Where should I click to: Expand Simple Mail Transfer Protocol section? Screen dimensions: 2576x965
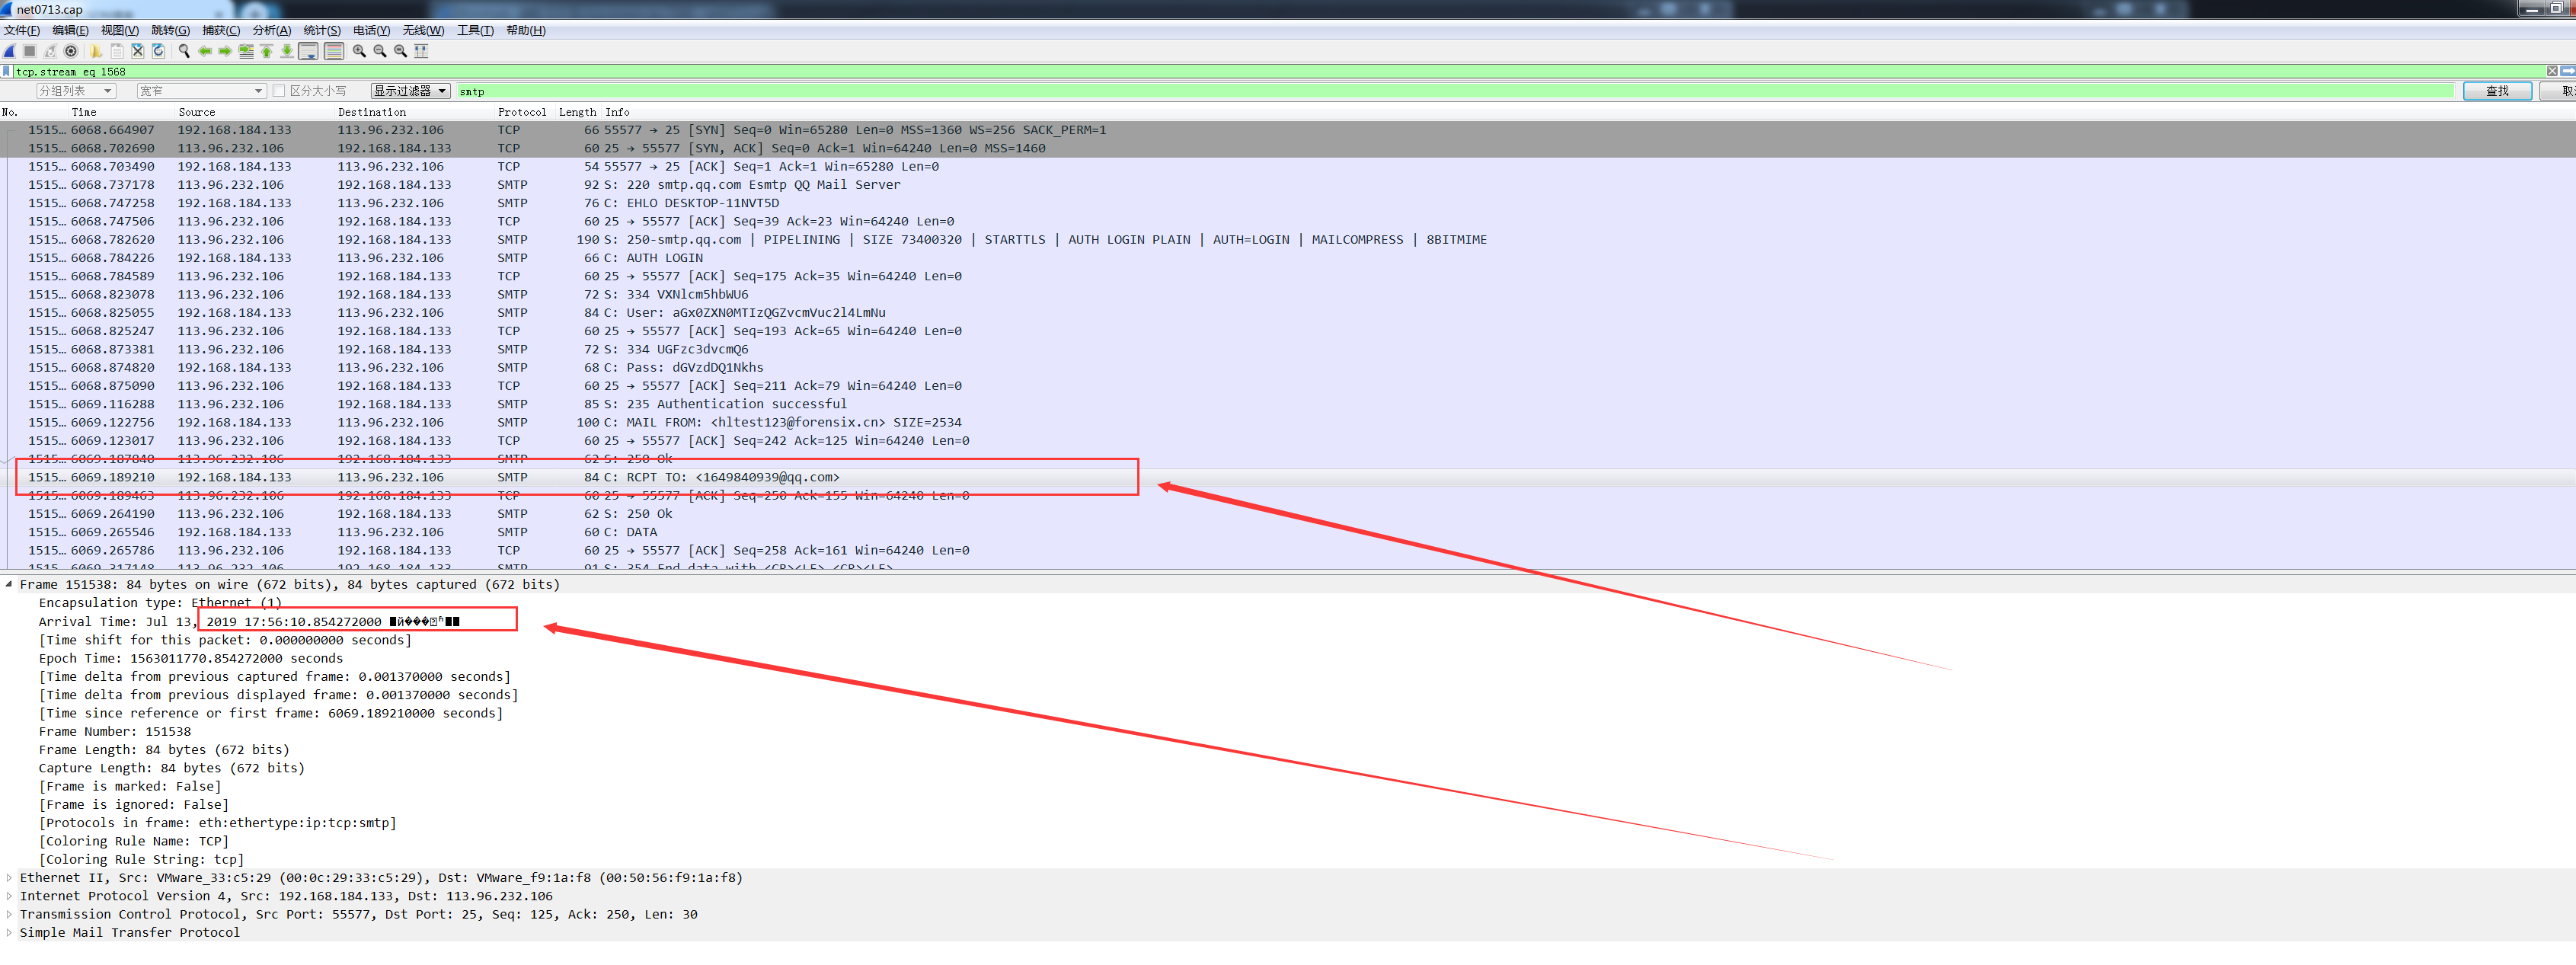9,933
